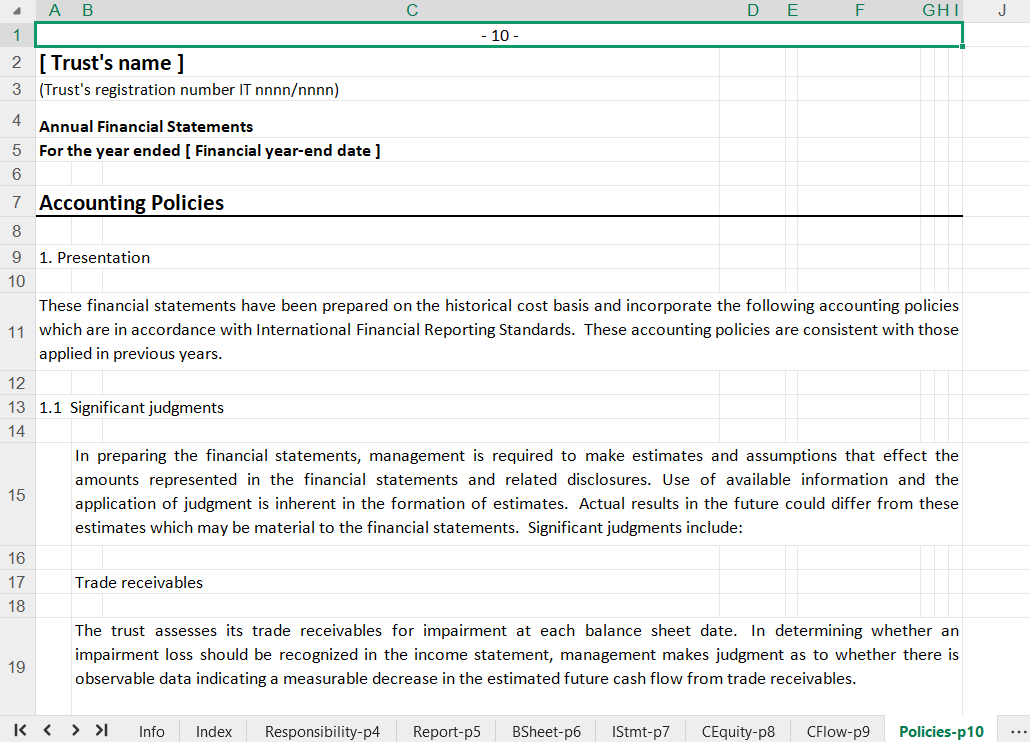Switch to the BSheet-p6 tab
Image resolution: width=1030 pixels, height=742 pixels.
coord(546,731)
